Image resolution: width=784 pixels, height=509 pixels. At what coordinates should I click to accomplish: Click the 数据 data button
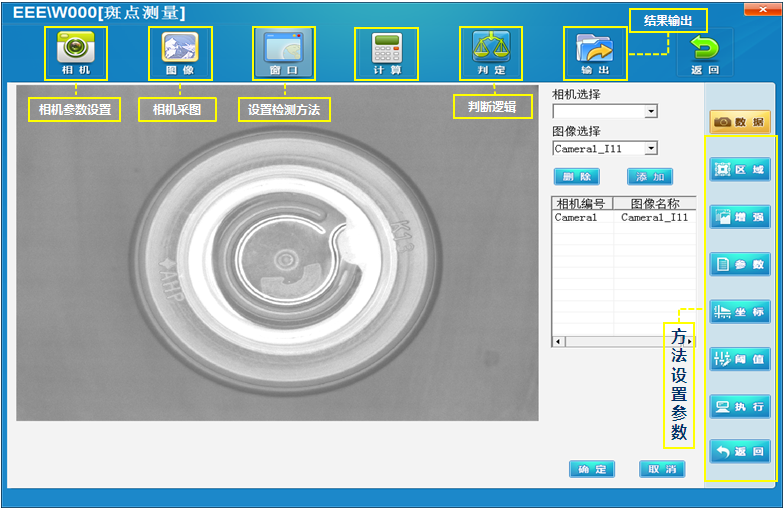[740, 122]
